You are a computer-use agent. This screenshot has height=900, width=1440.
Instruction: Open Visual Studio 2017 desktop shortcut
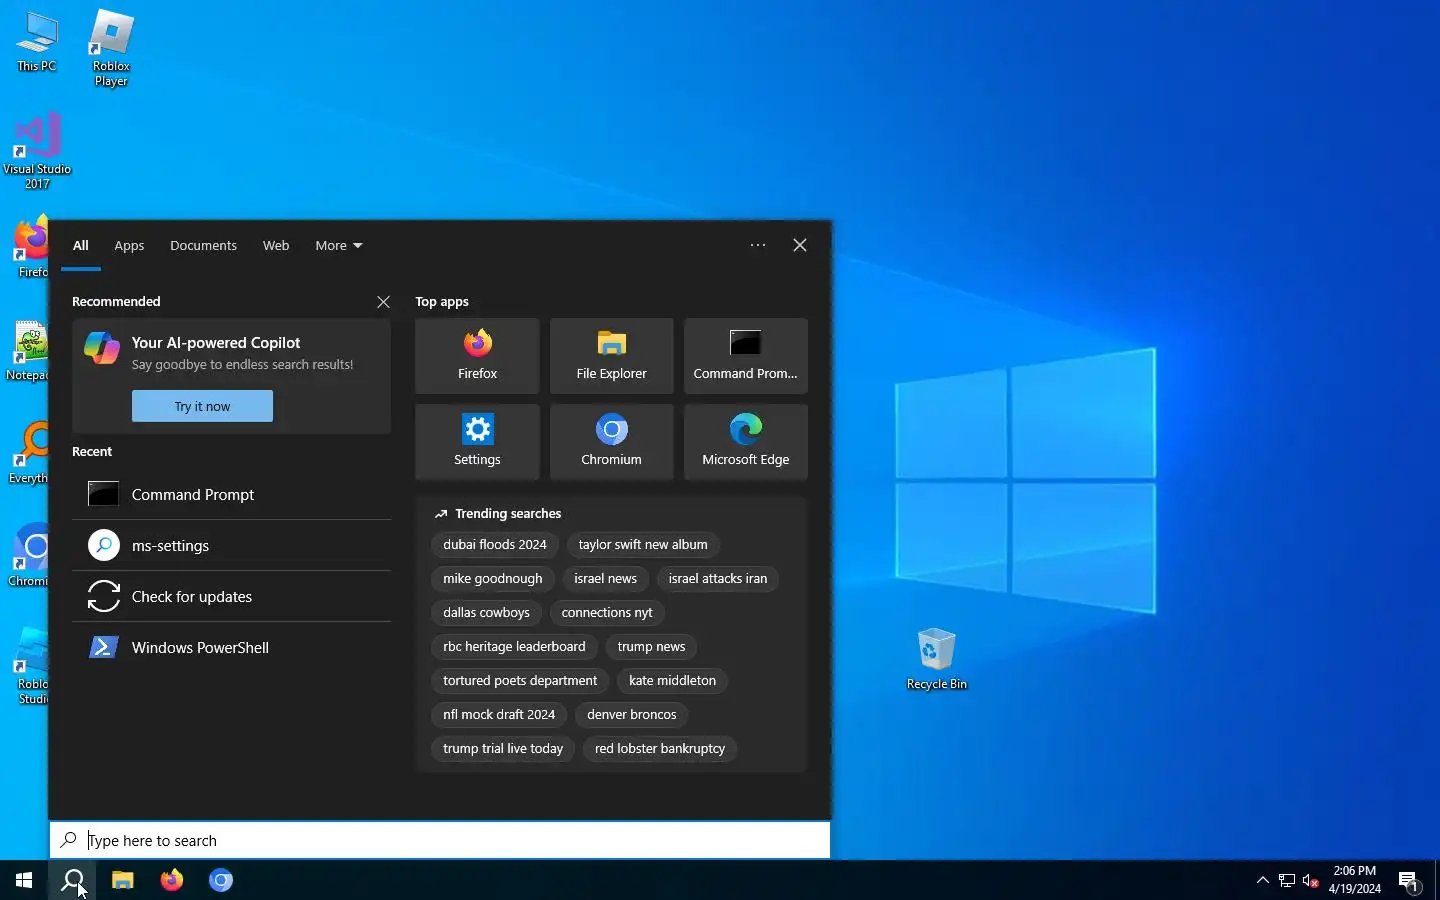click(37, 150)
